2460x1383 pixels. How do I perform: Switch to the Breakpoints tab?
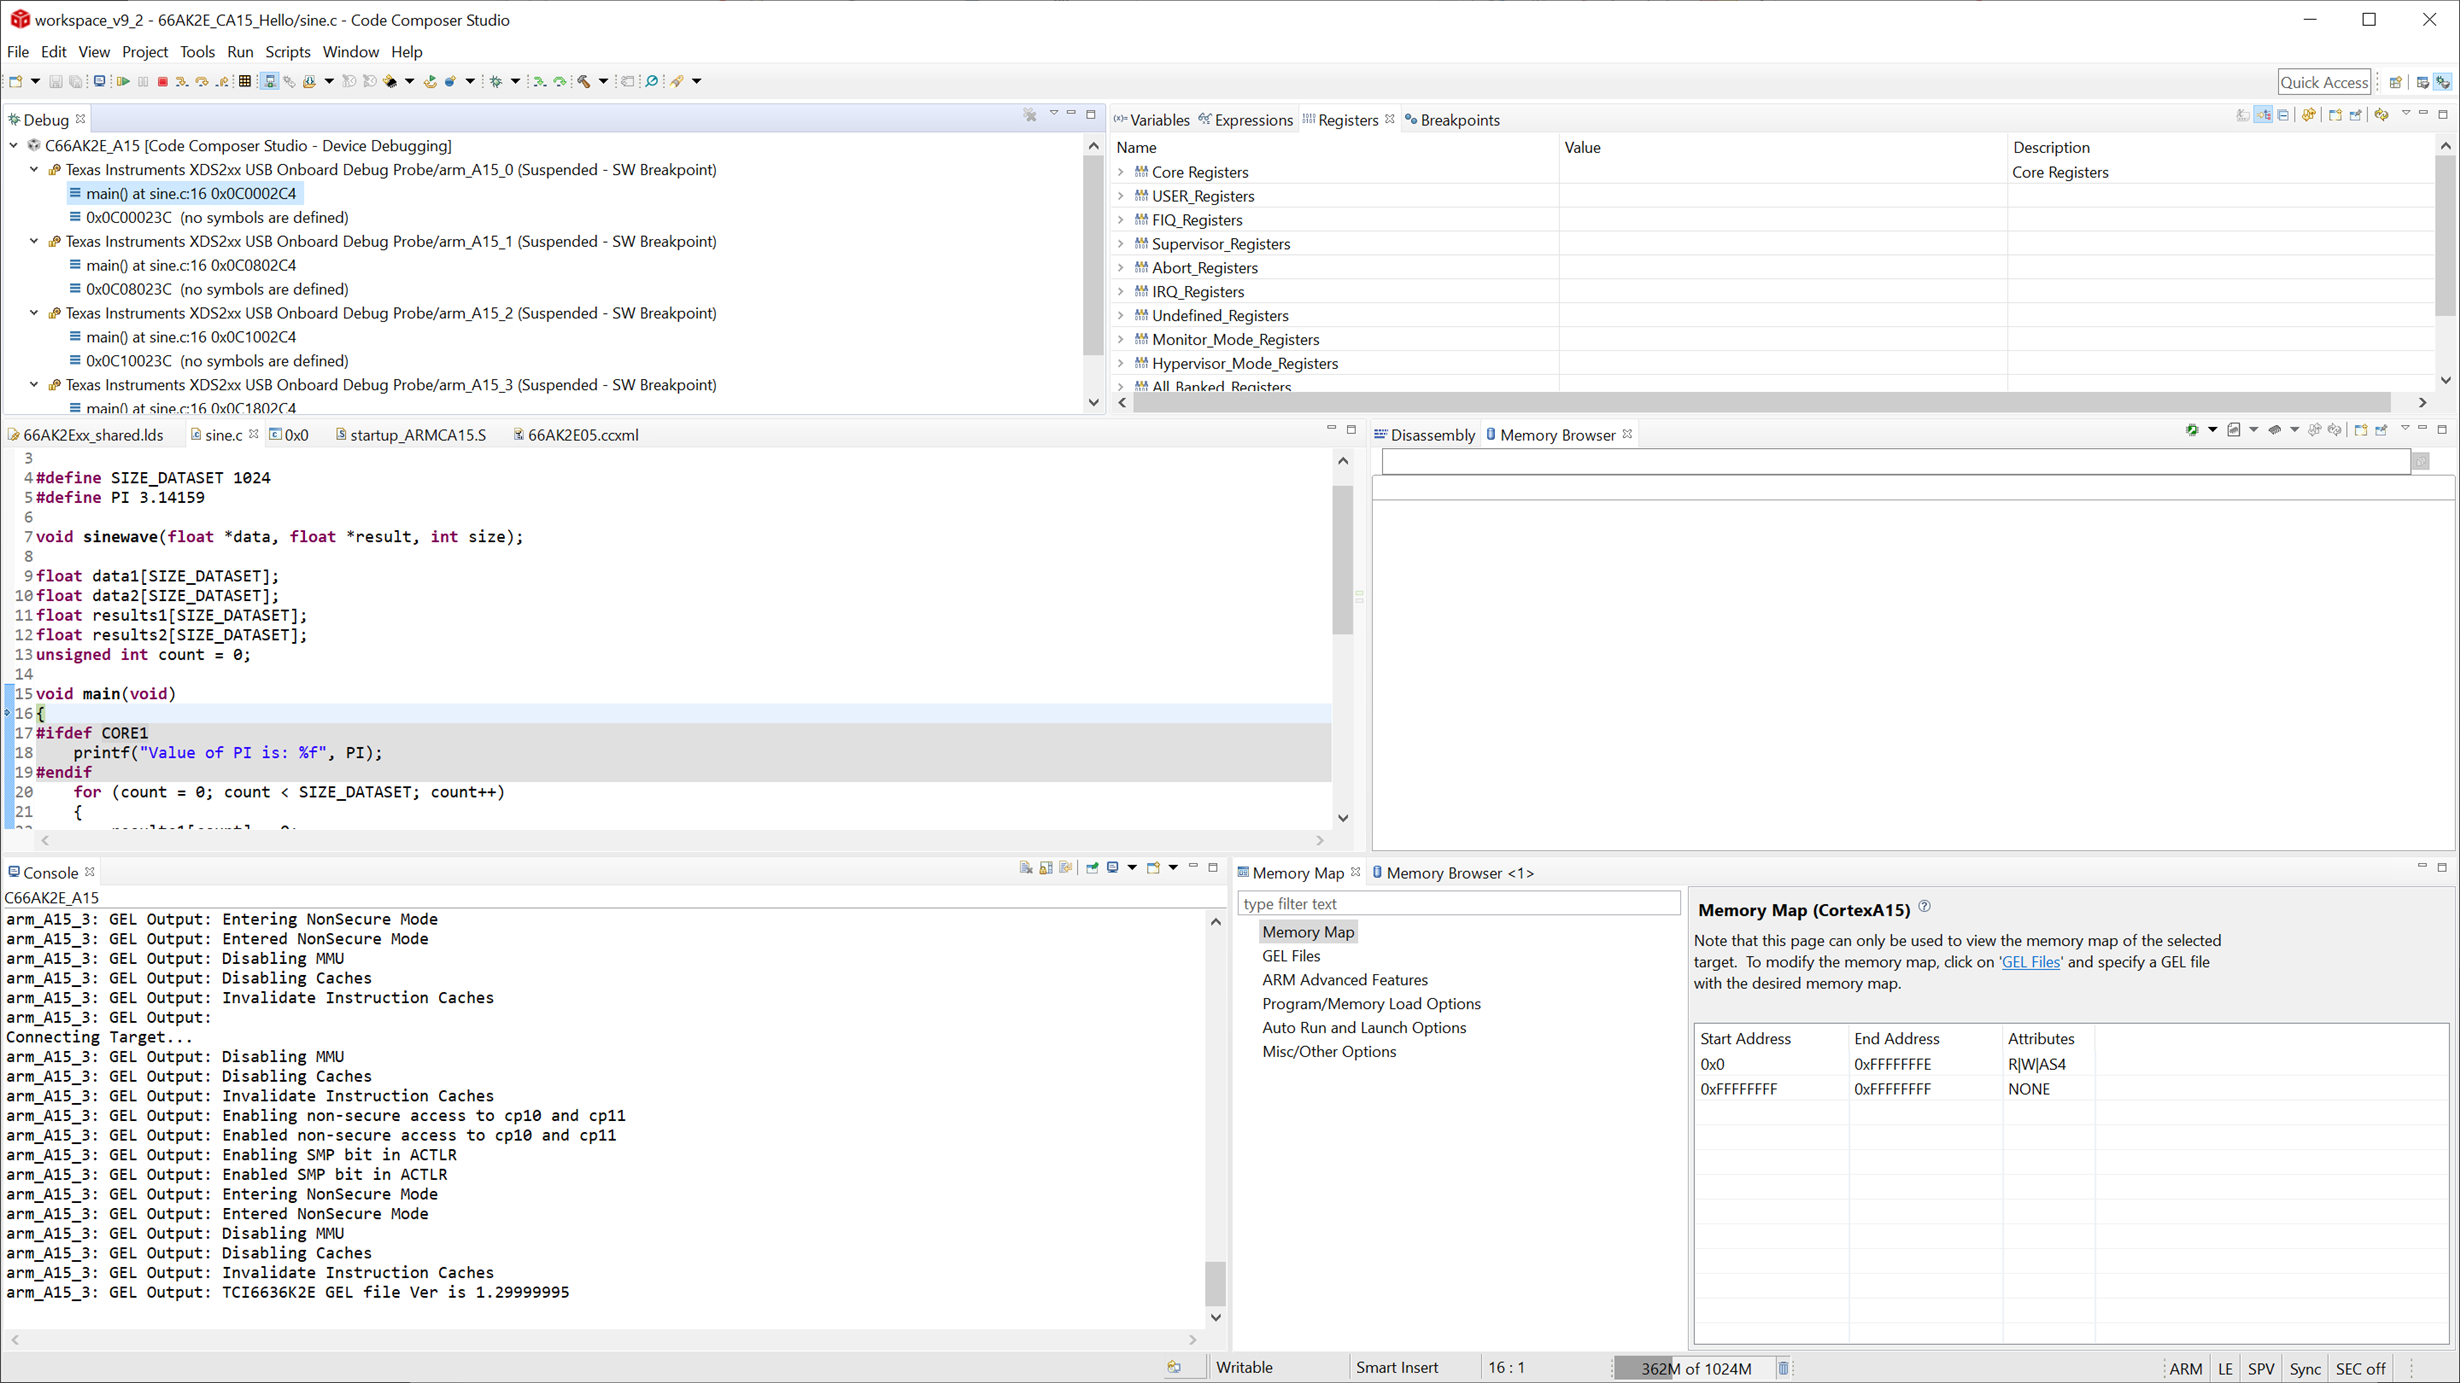[x=1452, y=120]
